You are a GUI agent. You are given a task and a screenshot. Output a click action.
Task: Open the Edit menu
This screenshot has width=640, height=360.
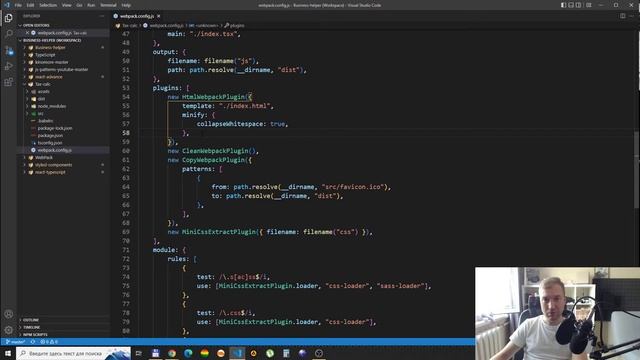[31, 5]
